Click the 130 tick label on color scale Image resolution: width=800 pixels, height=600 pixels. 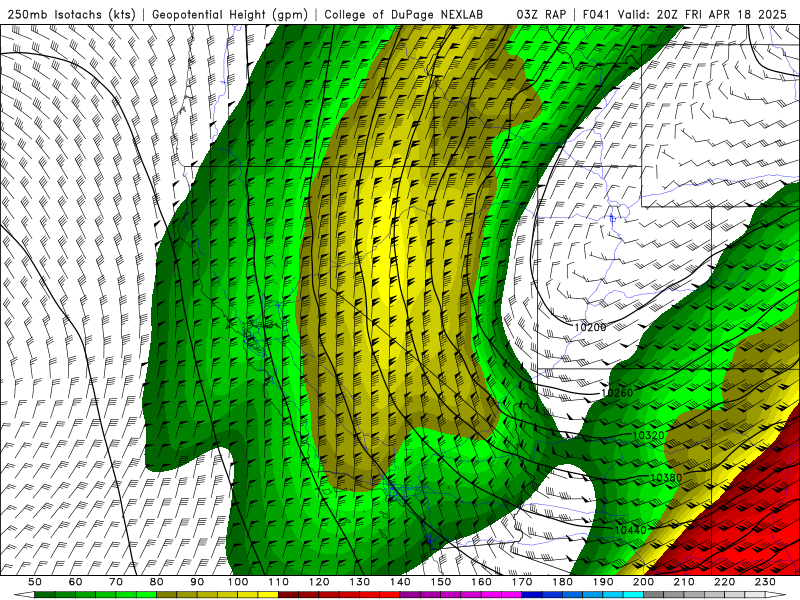(360, 582)
